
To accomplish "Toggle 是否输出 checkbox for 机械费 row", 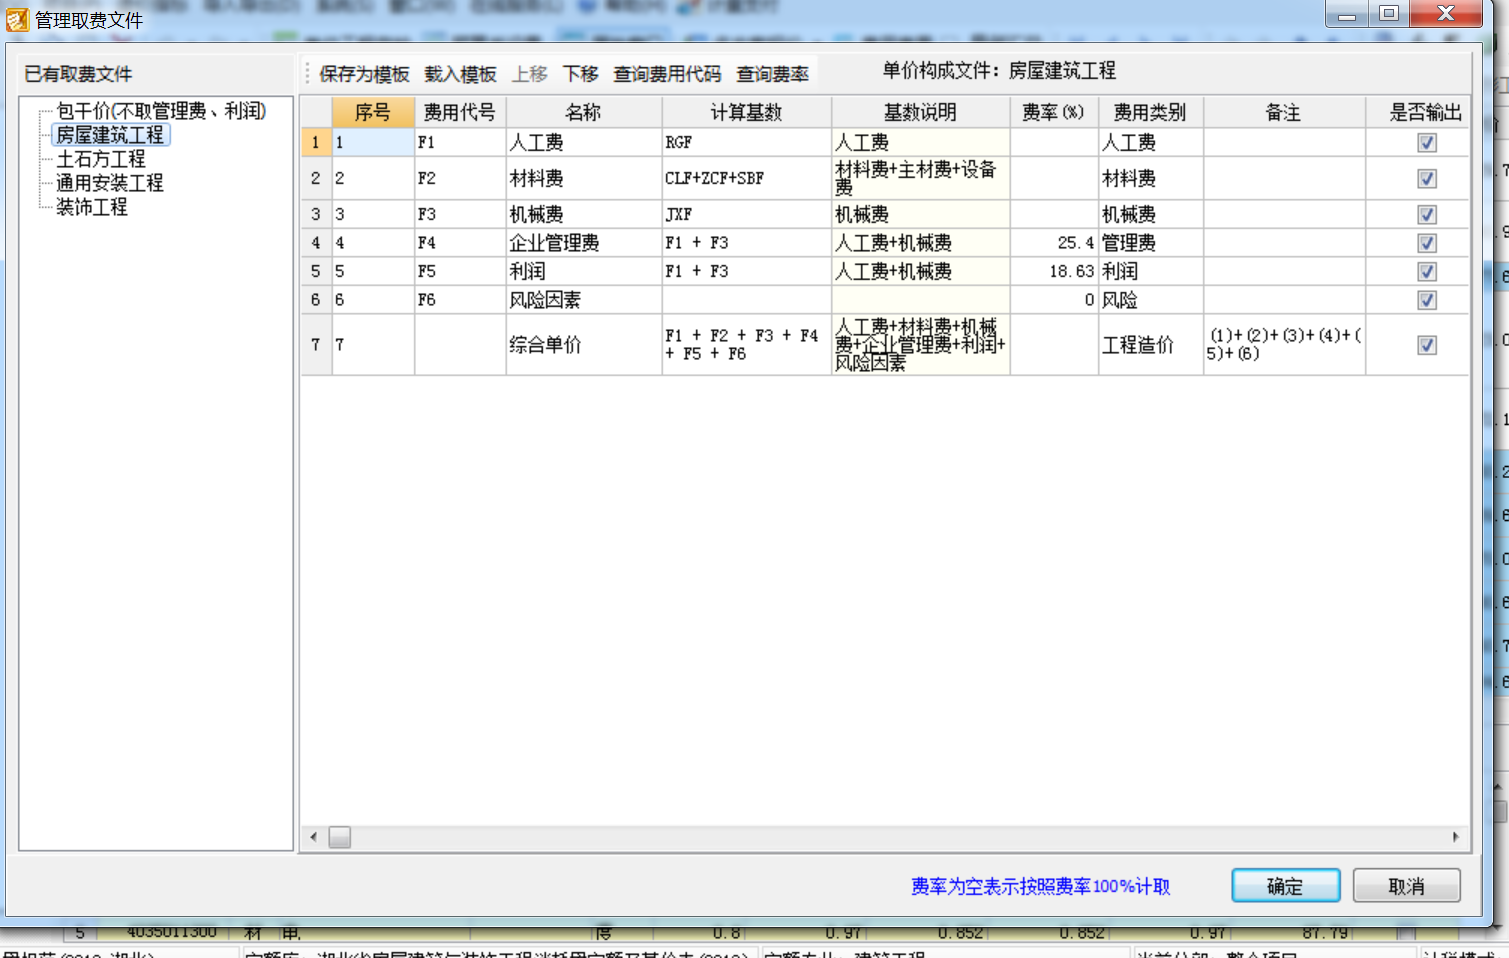I will click(1427, 215).
